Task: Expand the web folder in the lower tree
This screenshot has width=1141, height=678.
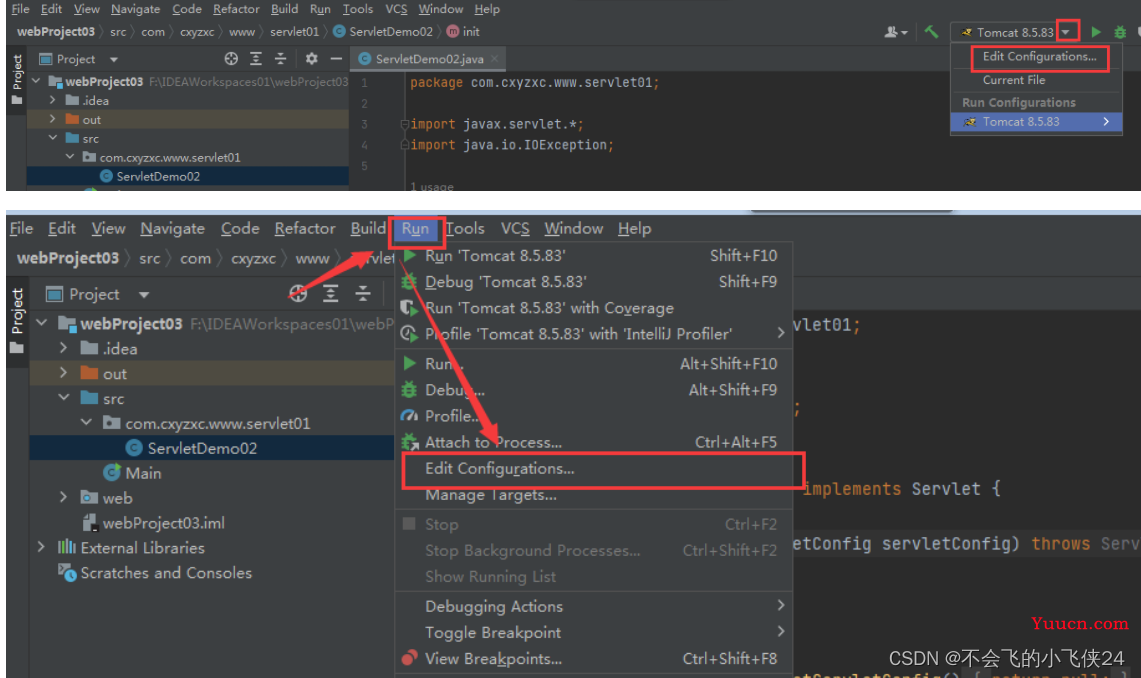Action: coord(63,498)
